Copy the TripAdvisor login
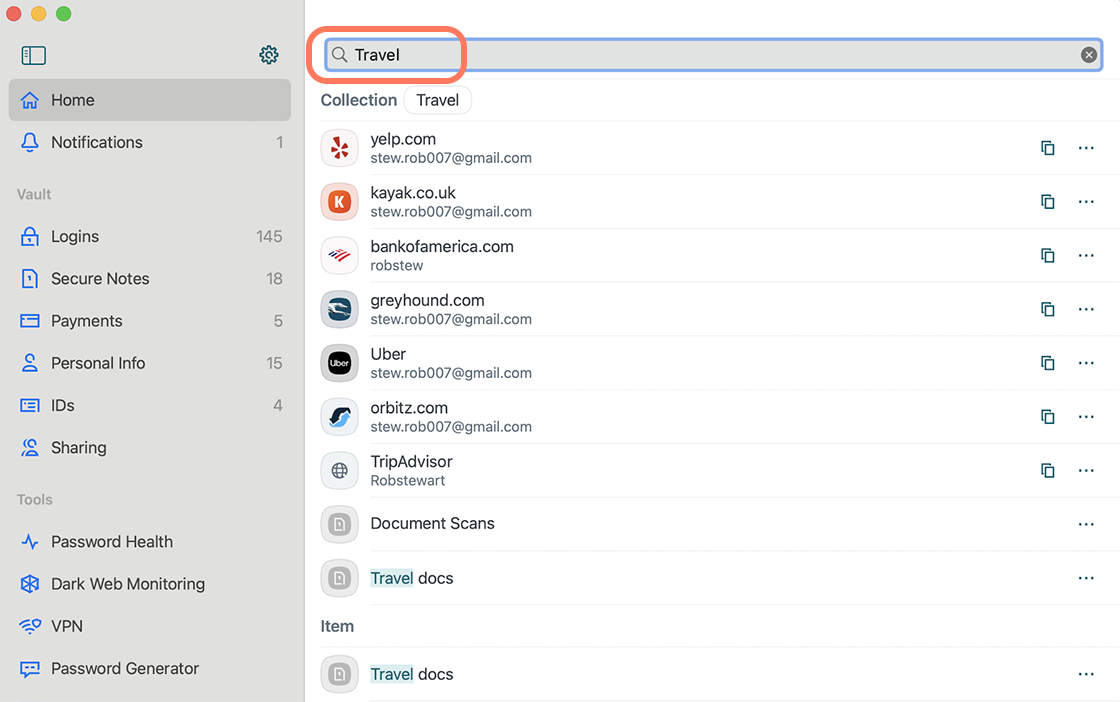This screenshot has width=1120, height=702. [1047, 470]
